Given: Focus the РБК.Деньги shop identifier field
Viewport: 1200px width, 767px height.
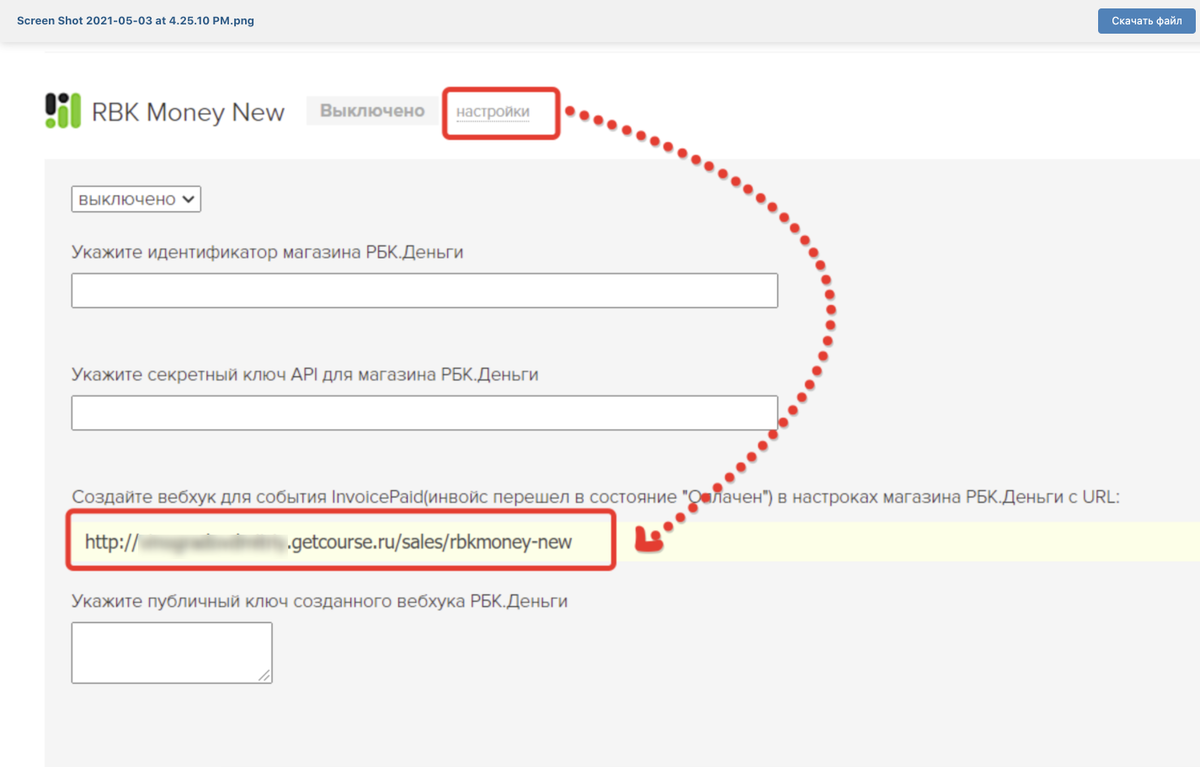Looking at the screenshot, I should pos(425,290).
